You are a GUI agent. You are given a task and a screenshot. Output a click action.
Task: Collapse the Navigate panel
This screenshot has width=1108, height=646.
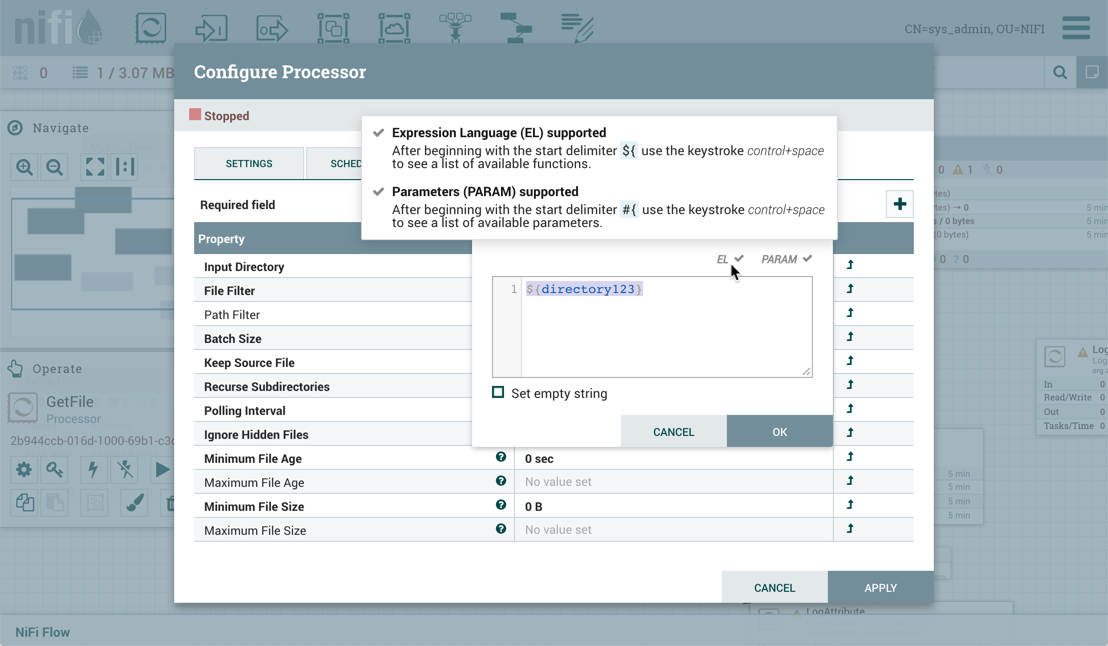pos(15,128)
